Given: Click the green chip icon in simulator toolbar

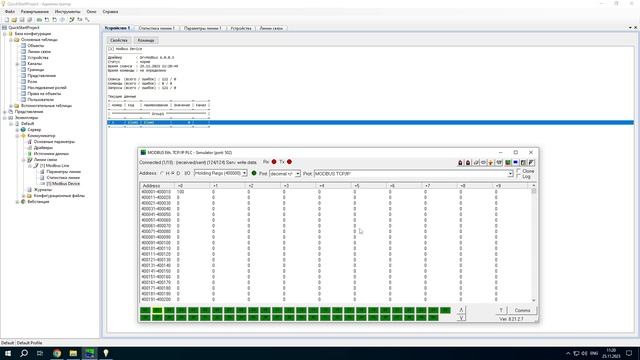Looking at the screenshot, I should 508,163.
